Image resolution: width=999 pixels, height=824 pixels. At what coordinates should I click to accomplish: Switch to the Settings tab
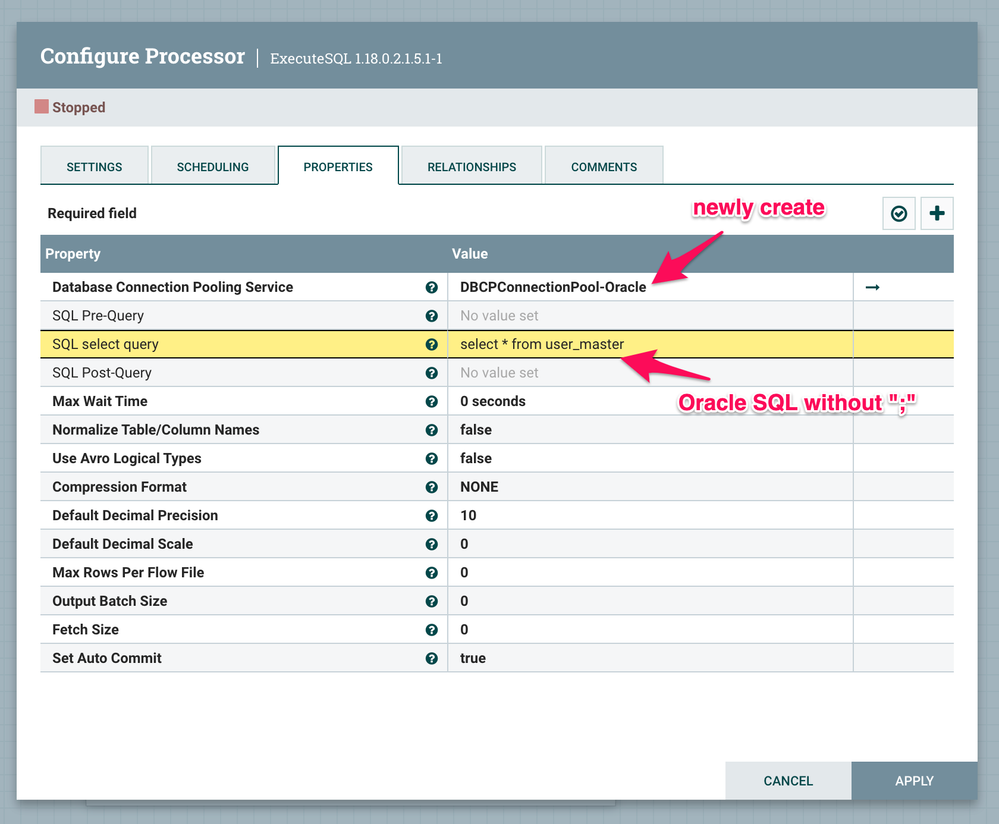pyautogui.click(x=94, y=166)
